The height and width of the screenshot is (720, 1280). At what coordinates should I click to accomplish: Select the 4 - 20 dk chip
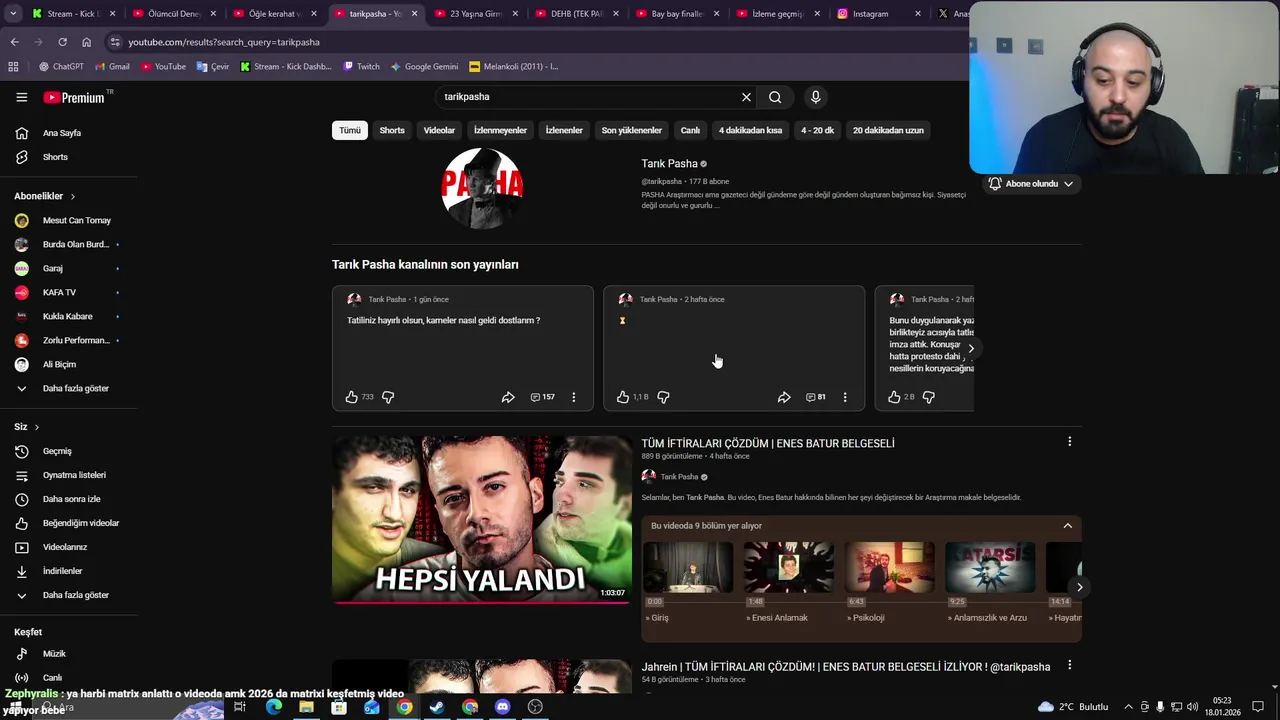817,130
